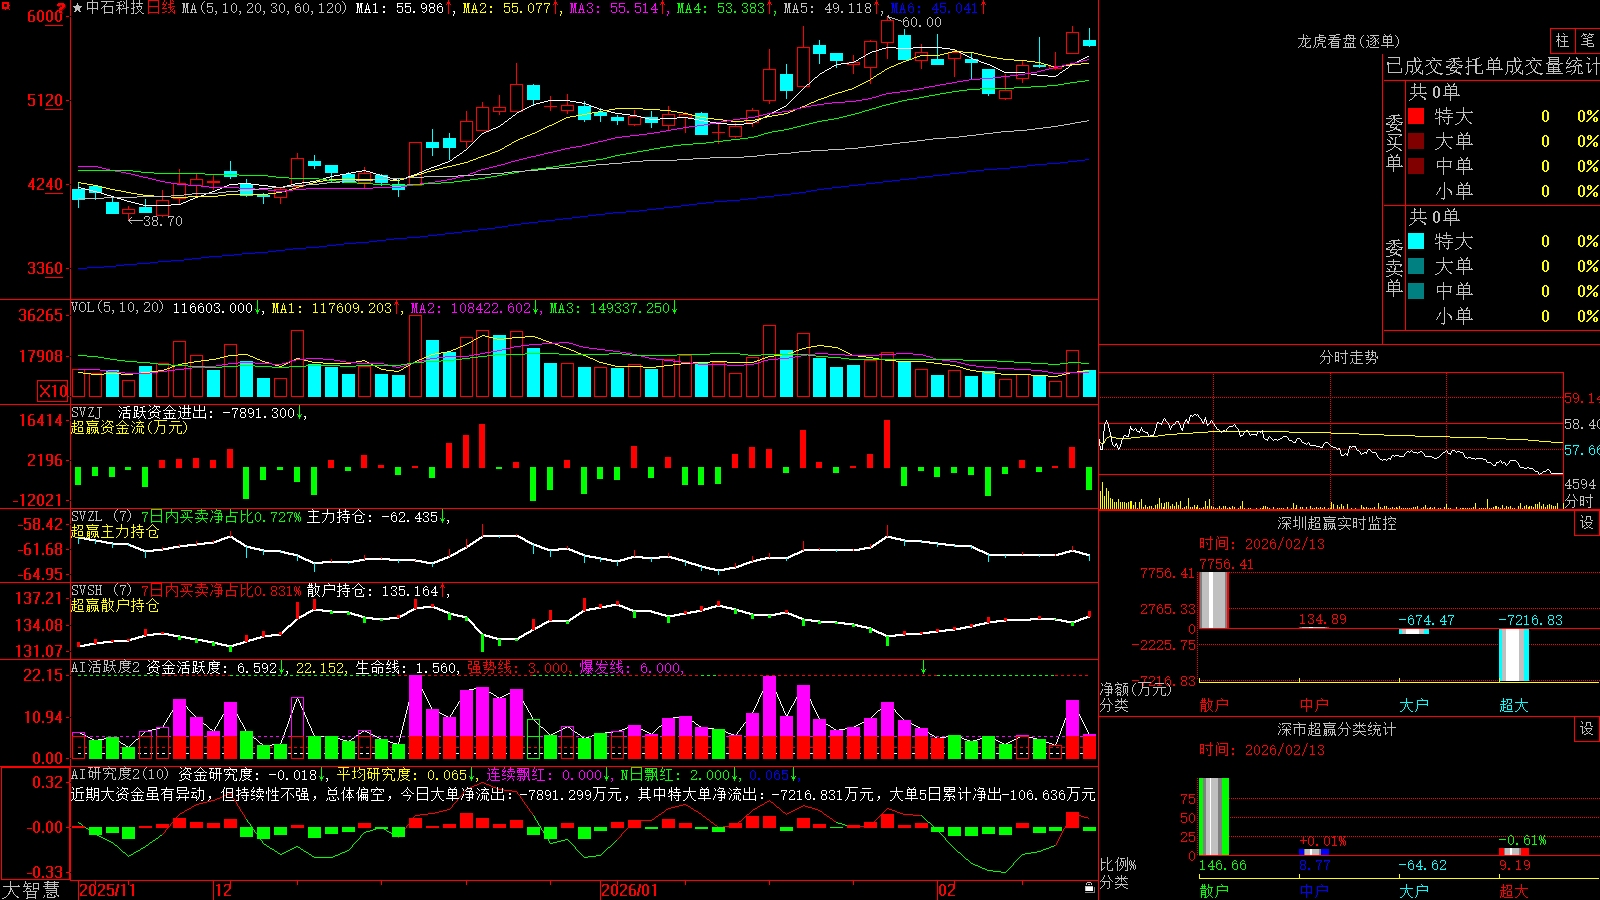The width and height of the screenshot is (1600, 900).
Task: Click the 主力持仓: -62.435 value
Action: (372, 517)
